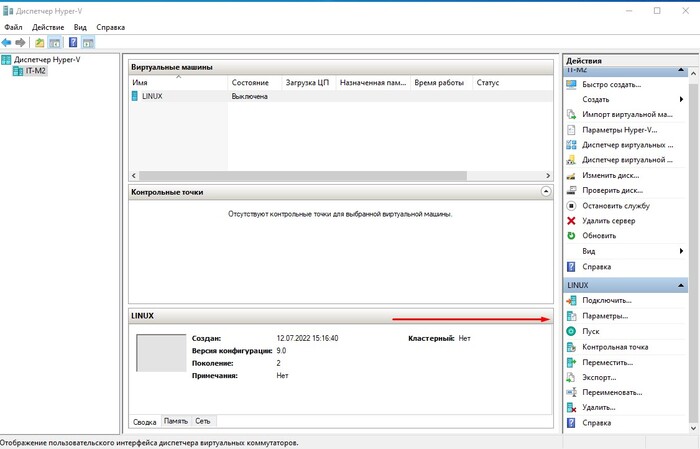Select the LINUX virtual machine row
This screenshot has width=700, height=449.
tap(342, 96)
